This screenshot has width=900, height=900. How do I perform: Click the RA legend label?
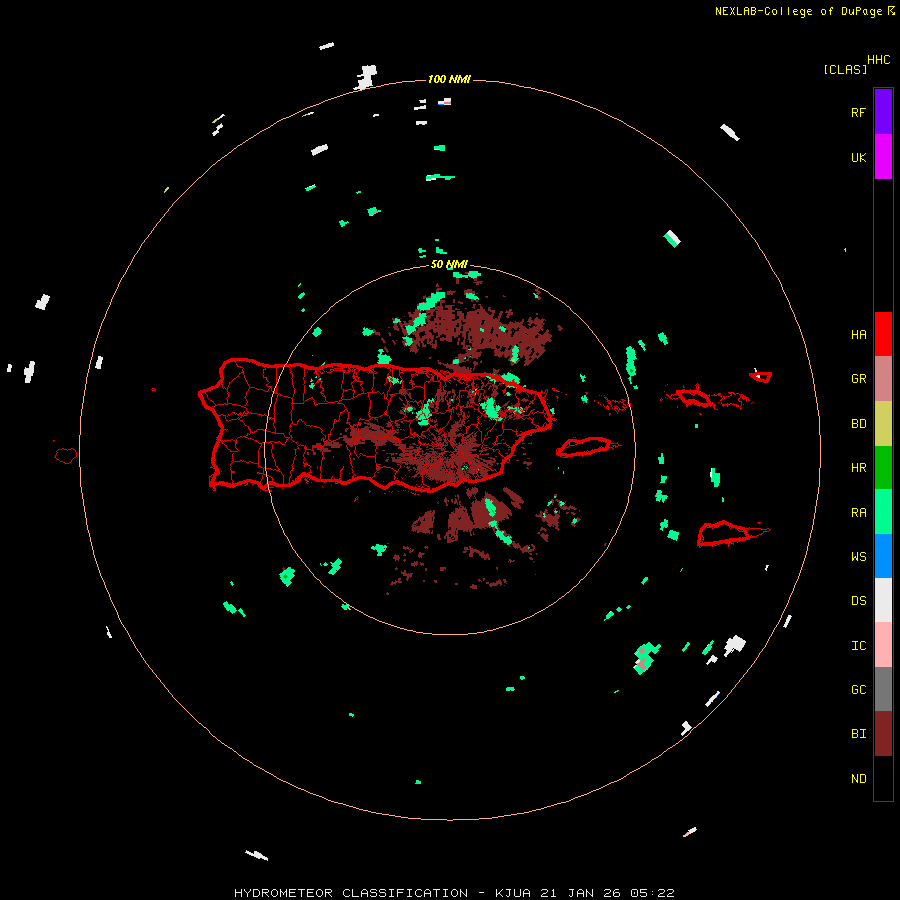pos(858,513)
